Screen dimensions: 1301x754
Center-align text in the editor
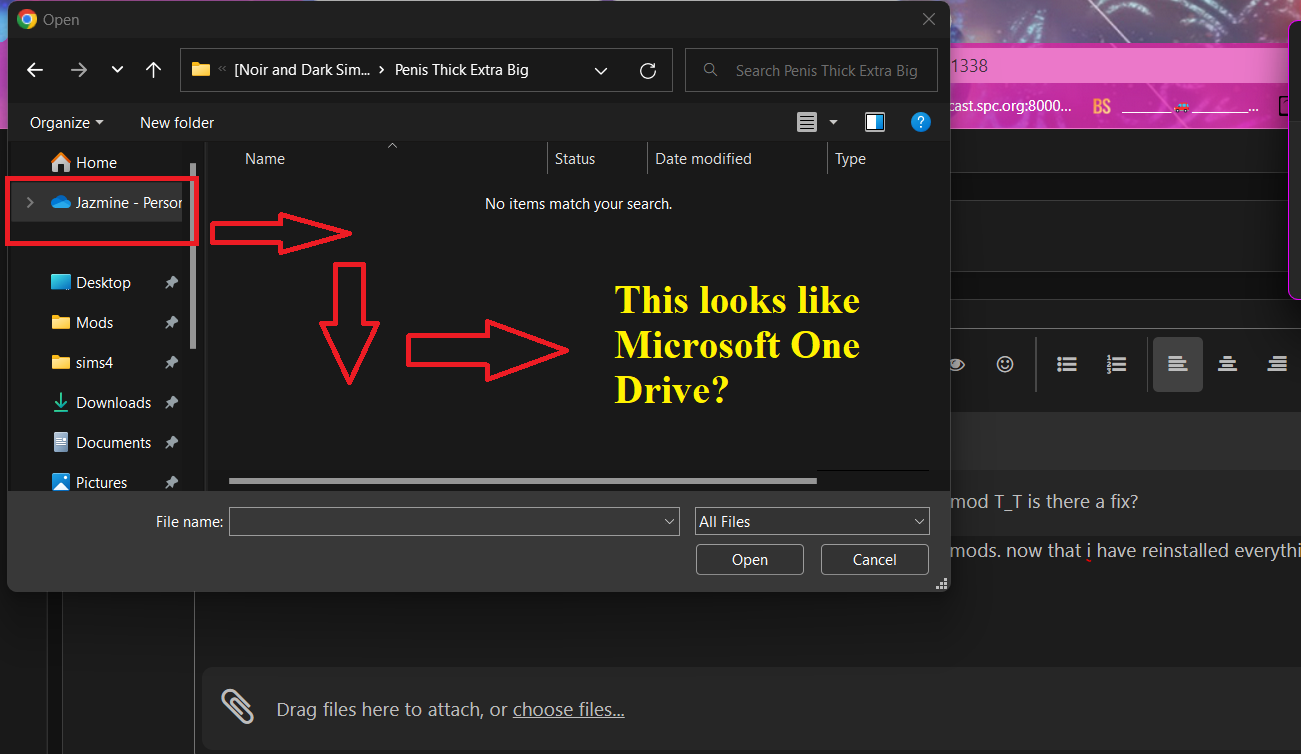coord(1227,364)
